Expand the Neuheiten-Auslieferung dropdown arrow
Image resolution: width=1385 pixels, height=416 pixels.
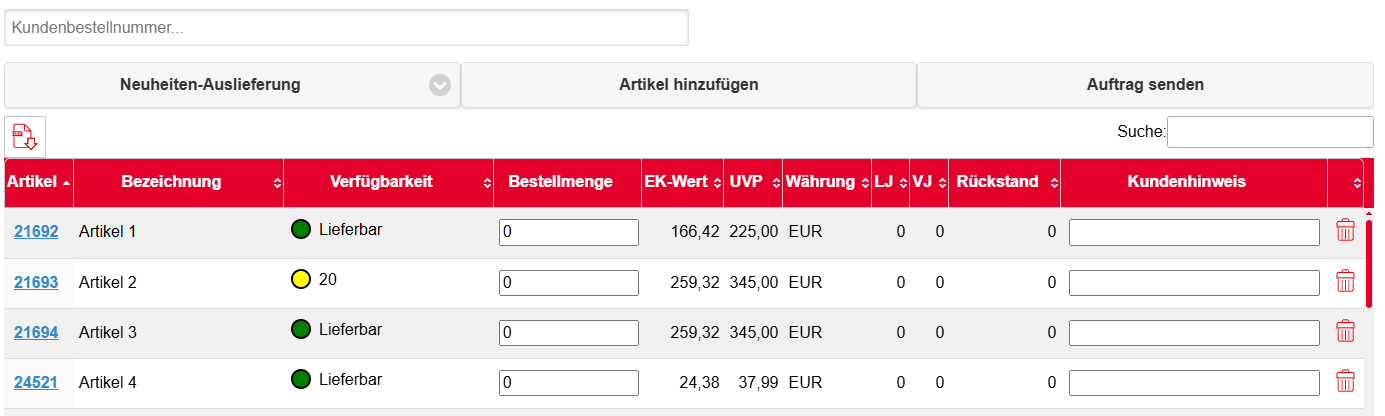[440, 85]
